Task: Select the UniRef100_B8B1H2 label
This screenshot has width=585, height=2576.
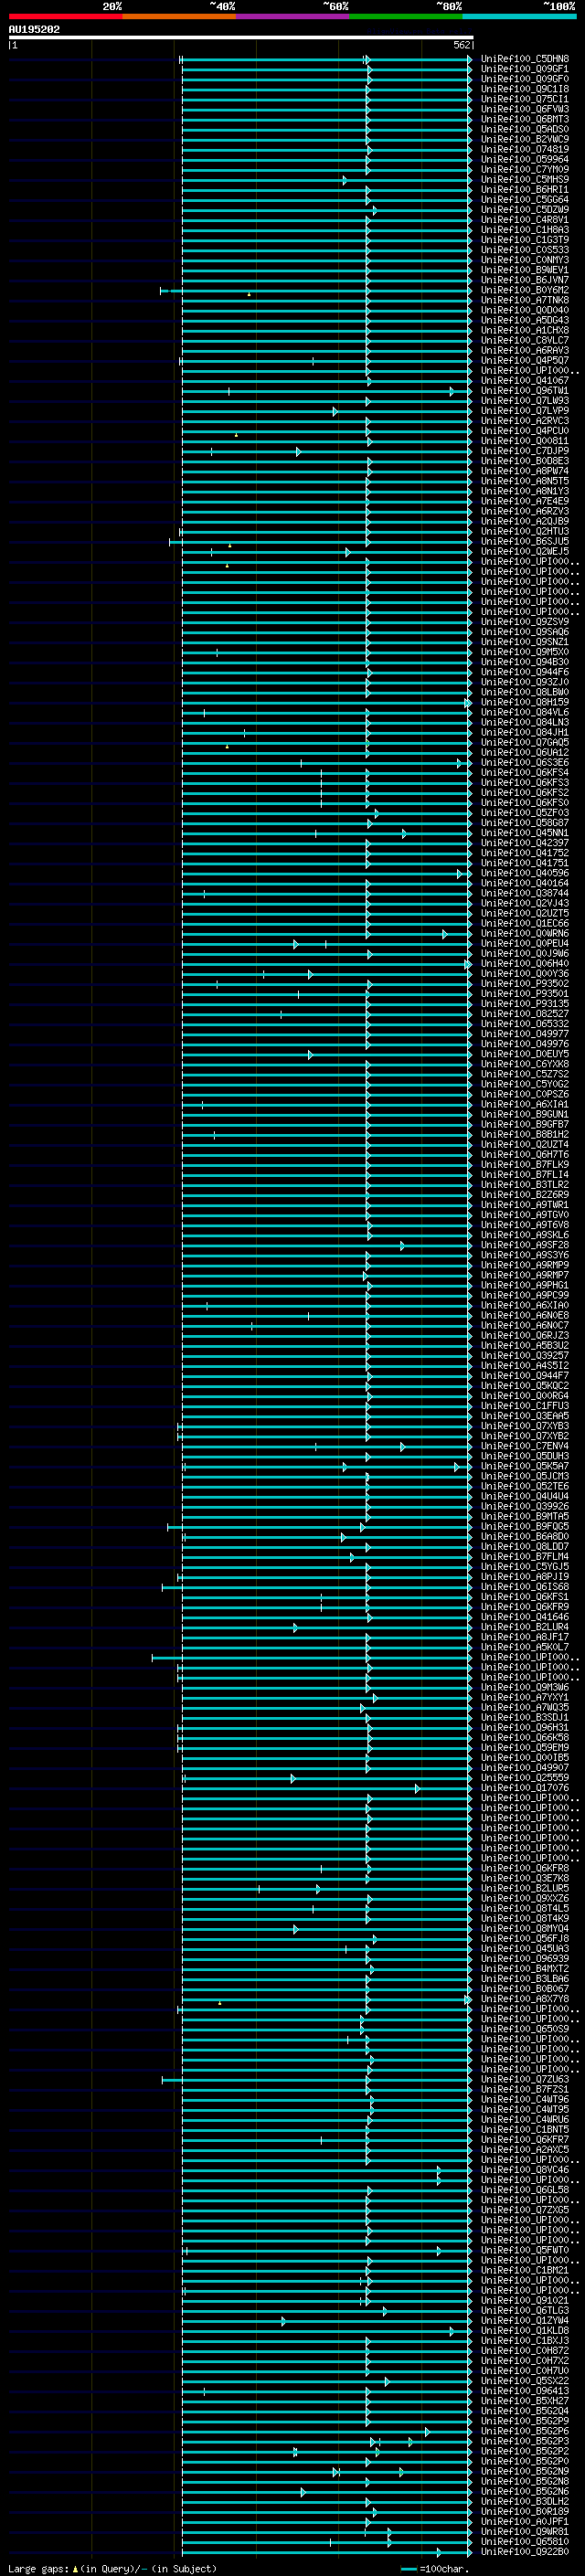Action: [x=525, y=1134]
